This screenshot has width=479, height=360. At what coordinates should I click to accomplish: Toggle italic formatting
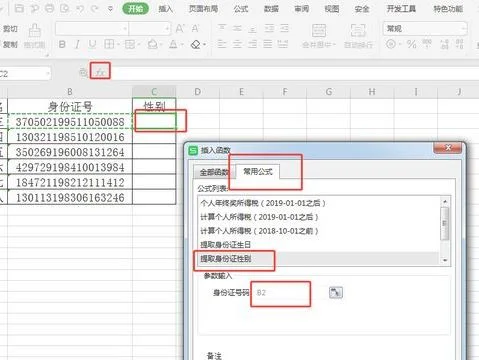pos(77,44)
